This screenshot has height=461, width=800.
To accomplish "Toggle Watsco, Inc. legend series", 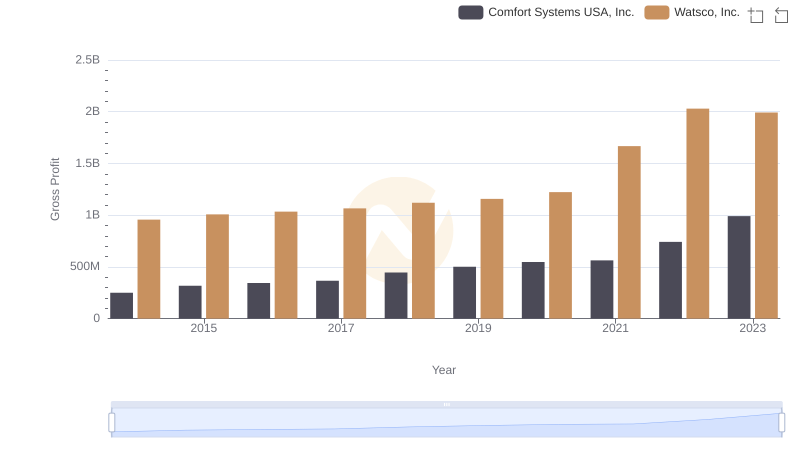I will pos(692,12).
